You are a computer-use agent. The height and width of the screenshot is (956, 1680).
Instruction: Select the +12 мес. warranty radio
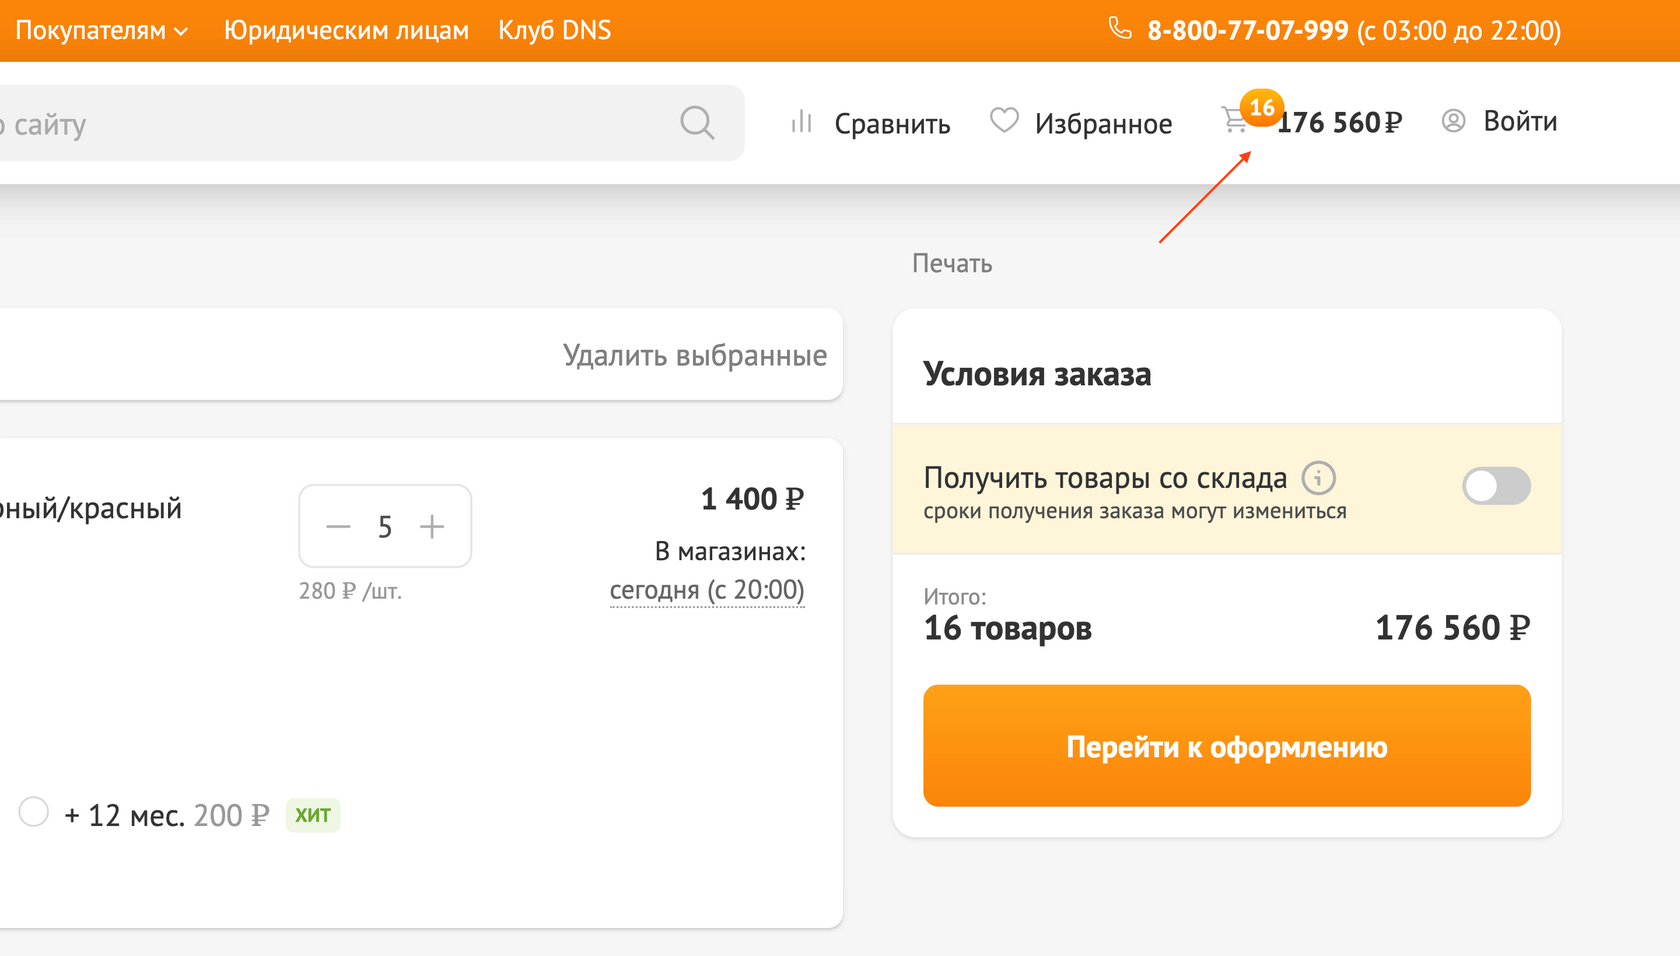[34, 811]
